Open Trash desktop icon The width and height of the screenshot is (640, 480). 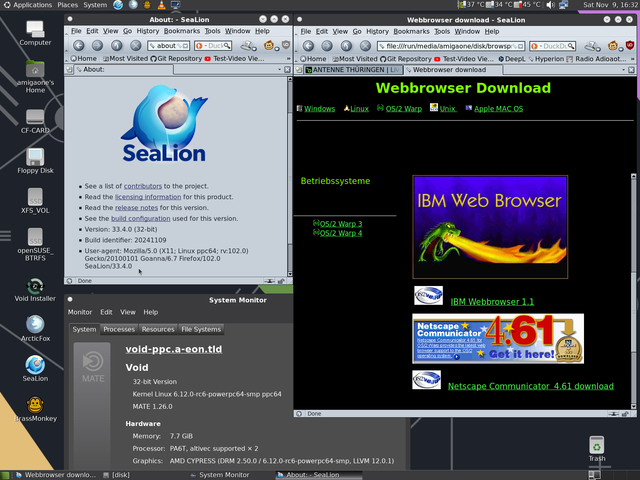tap(597, 449)
